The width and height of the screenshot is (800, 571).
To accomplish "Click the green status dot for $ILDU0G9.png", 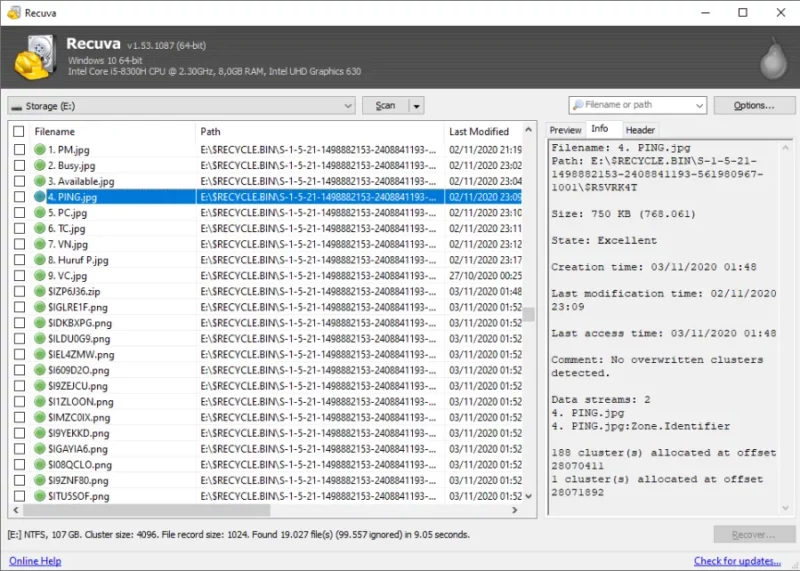I will pyautogui.click(x=40, y=338).
